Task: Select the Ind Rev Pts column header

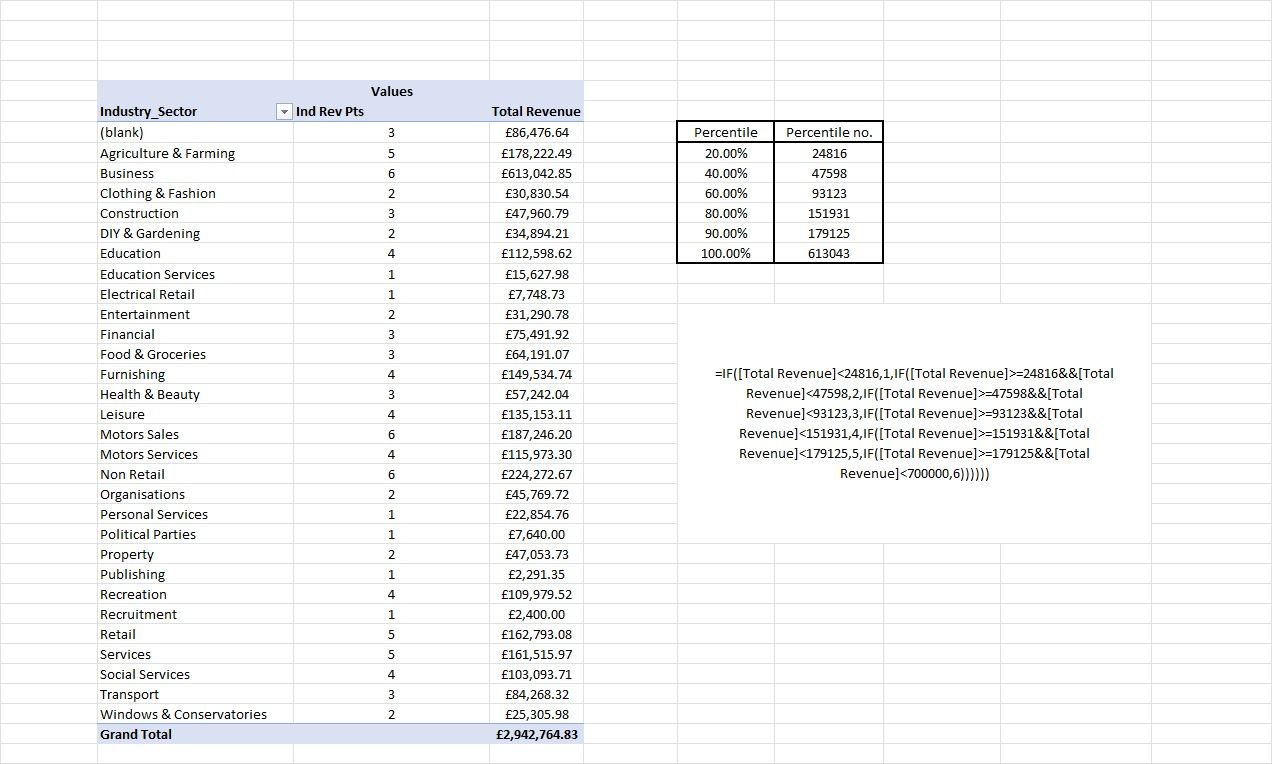Action: coord(391,112)
